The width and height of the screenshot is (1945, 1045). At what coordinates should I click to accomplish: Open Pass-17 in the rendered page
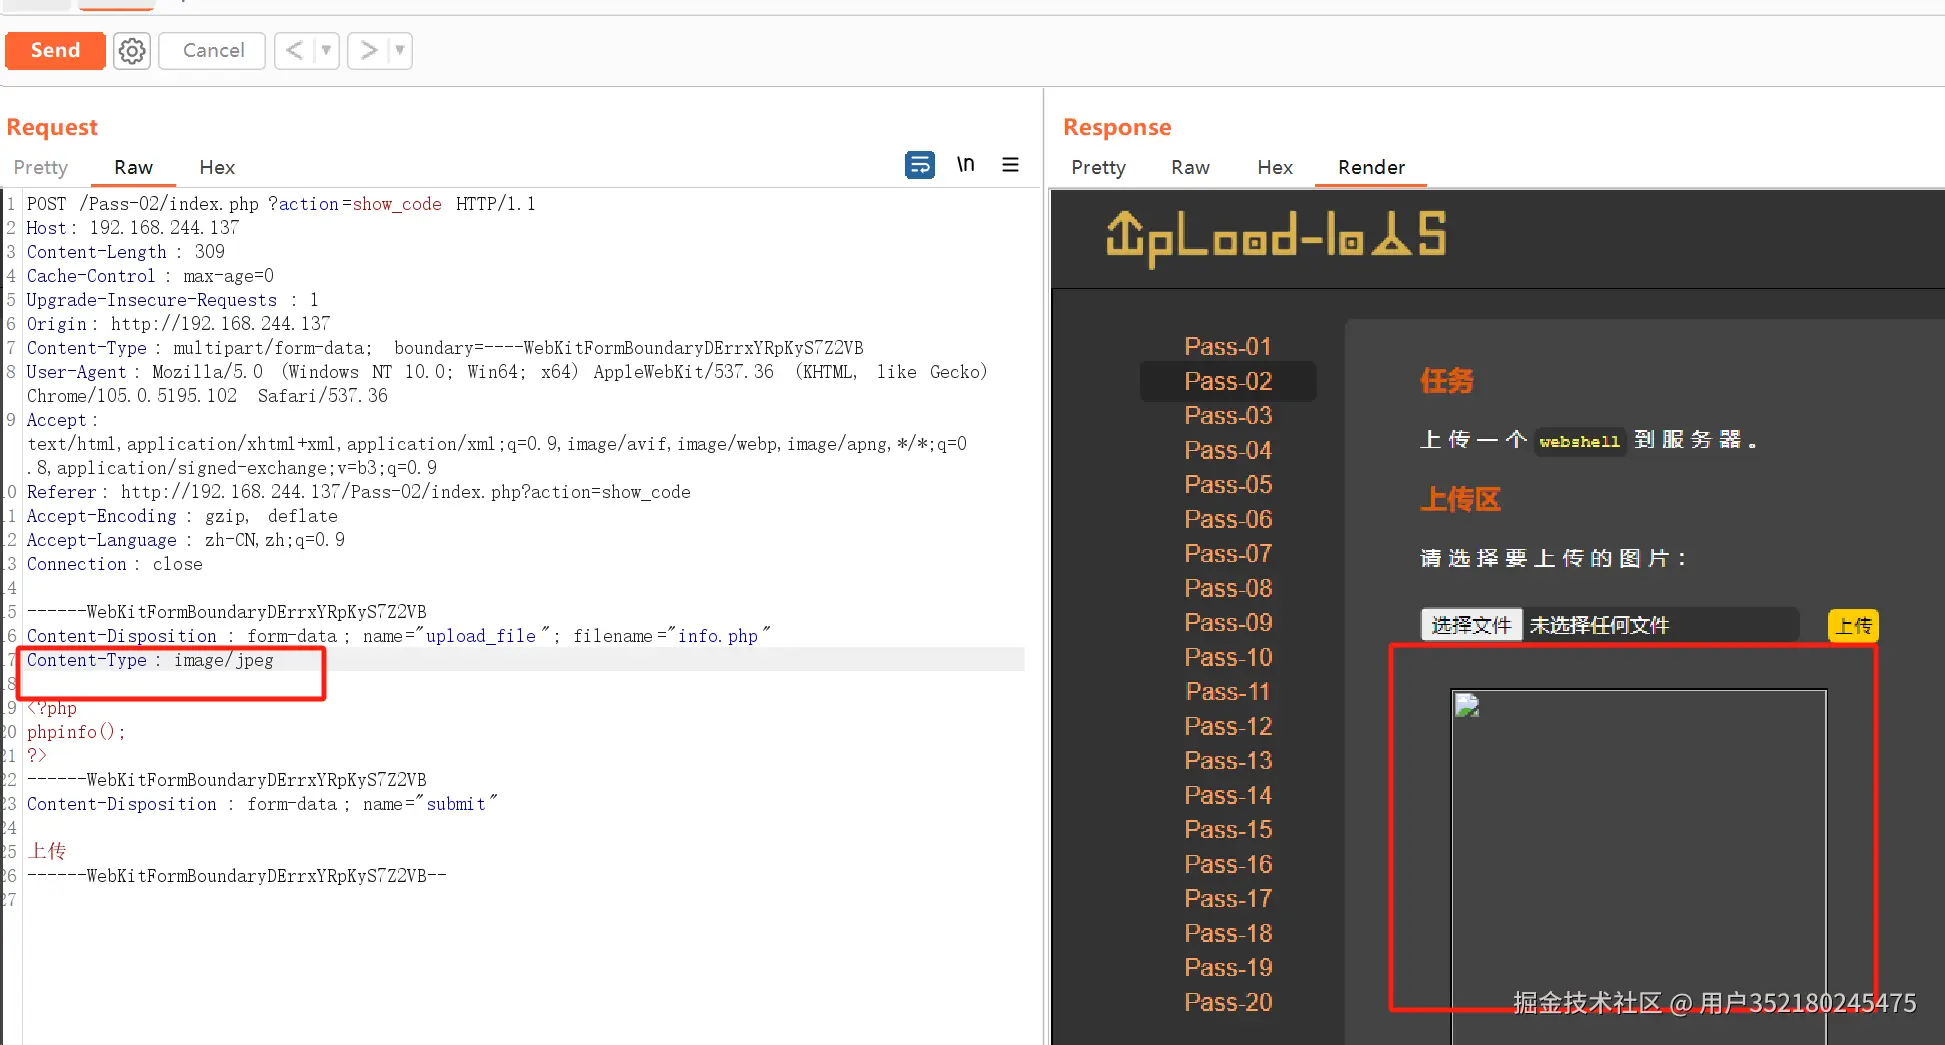coord(1228,898)
